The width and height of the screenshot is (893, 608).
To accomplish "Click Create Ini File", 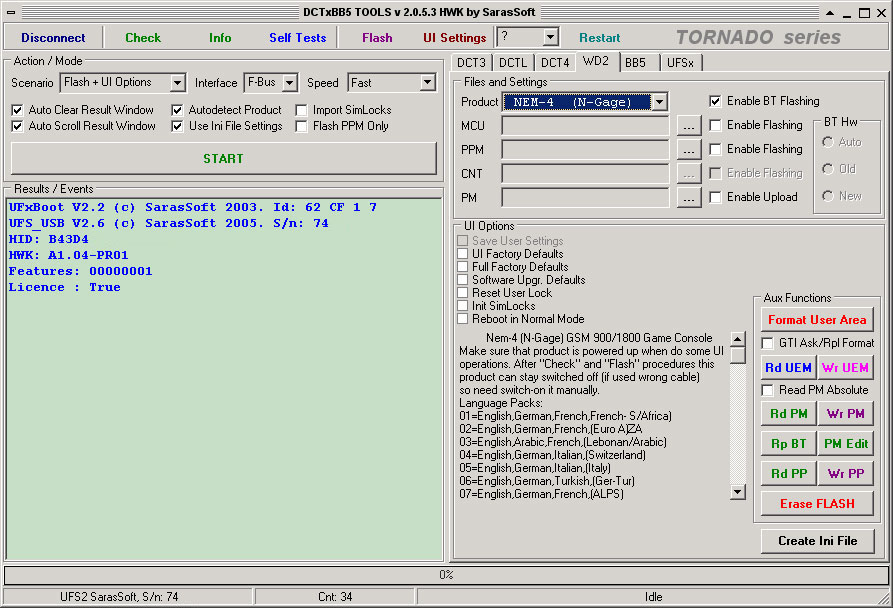I will coord(817,541).
